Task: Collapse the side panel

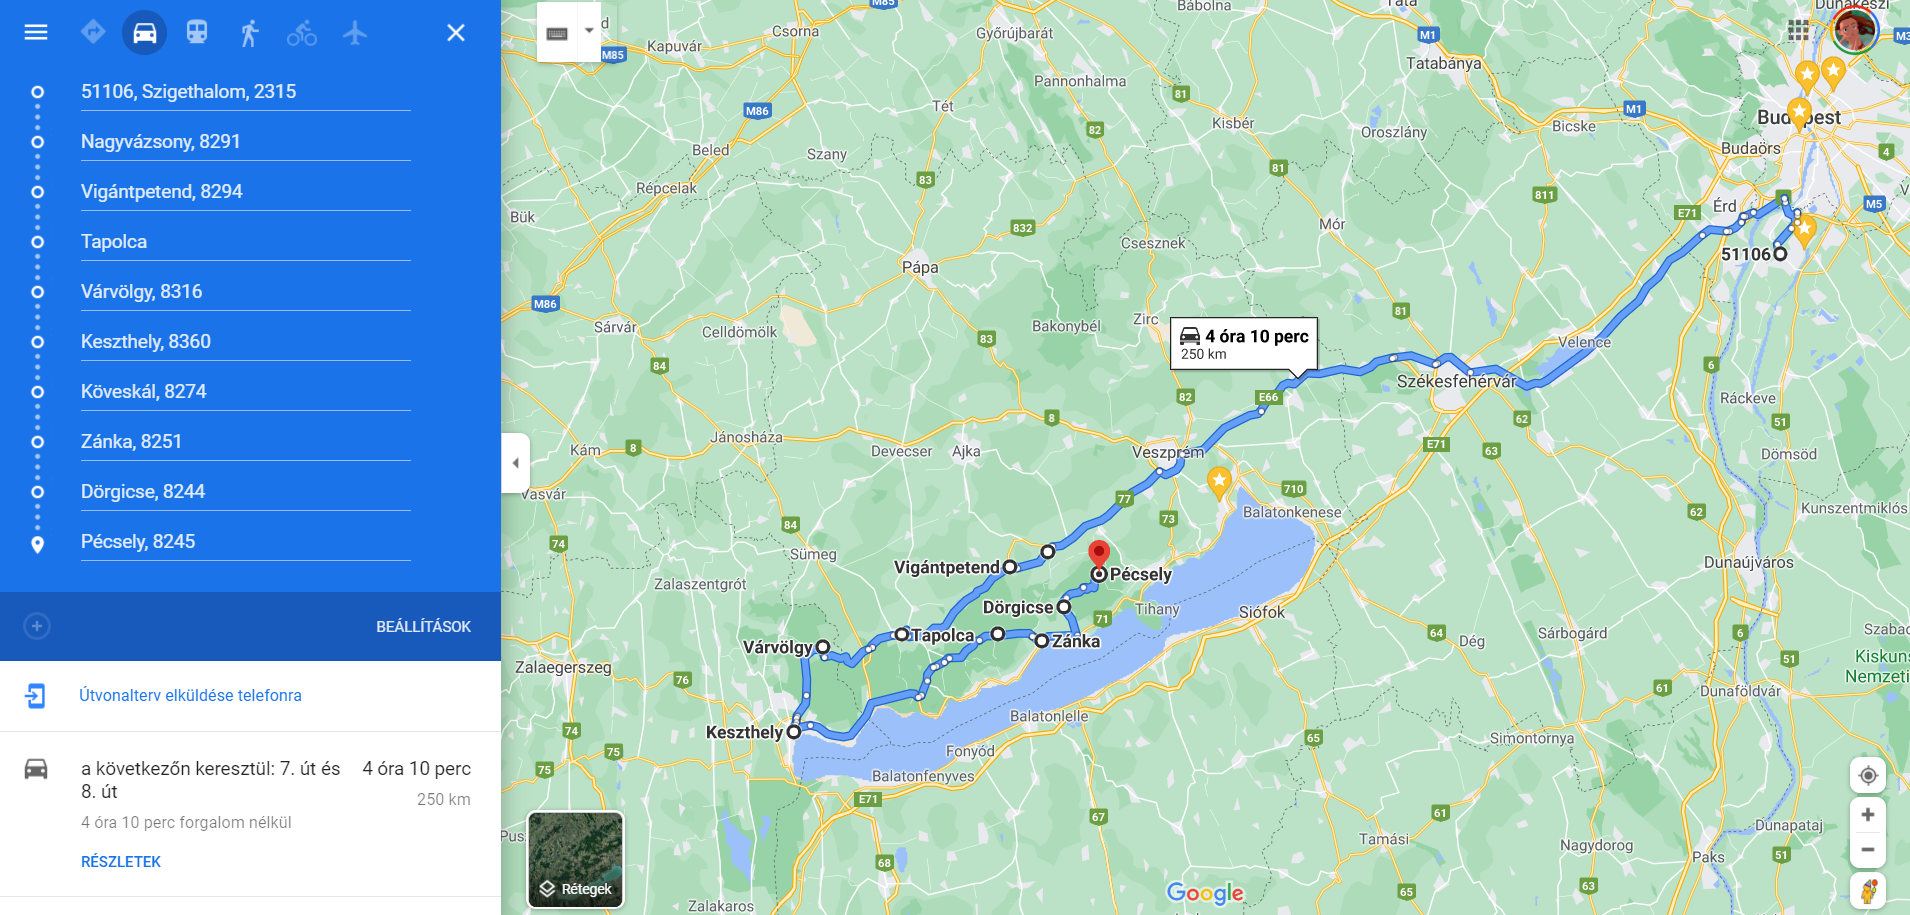Action: coord(515,463)
